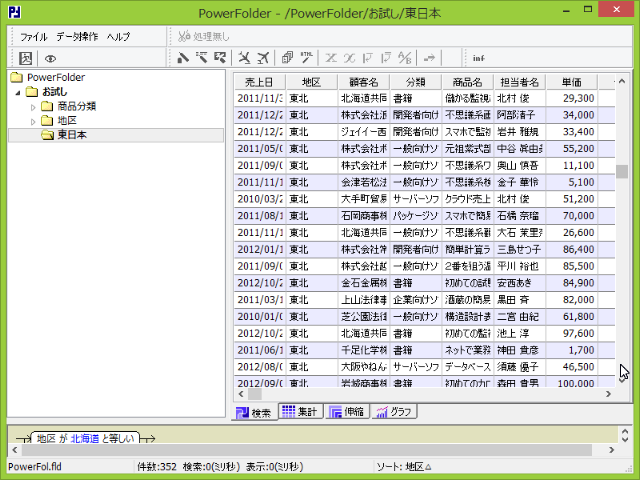
Task: Click the filter panel's up arrow
Action: pyautogui.click(x=625, y=431)
